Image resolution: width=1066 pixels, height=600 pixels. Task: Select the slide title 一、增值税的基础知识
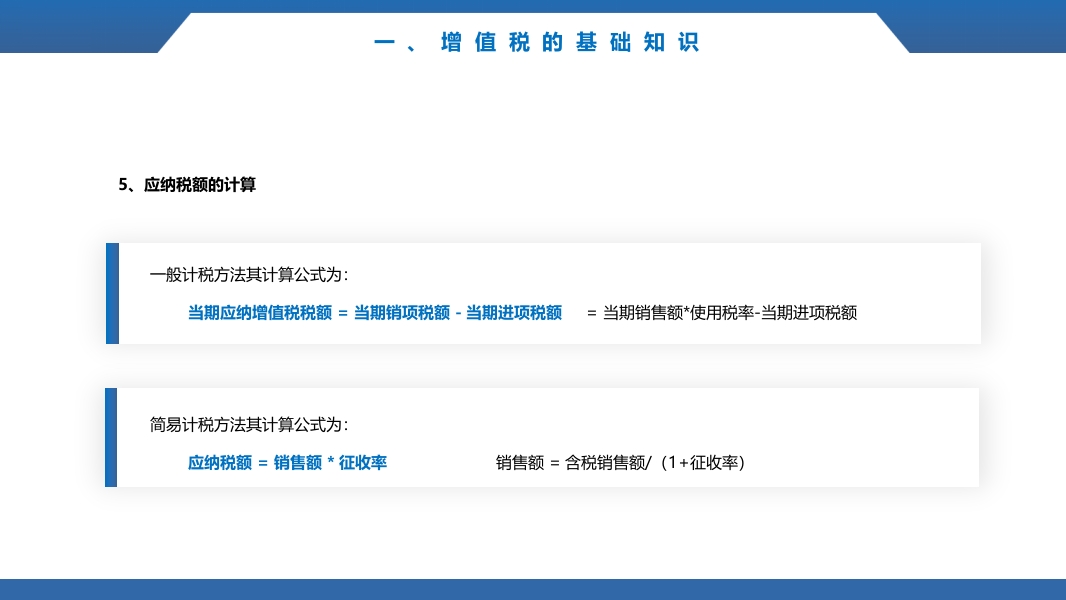(x=538, y=42)
